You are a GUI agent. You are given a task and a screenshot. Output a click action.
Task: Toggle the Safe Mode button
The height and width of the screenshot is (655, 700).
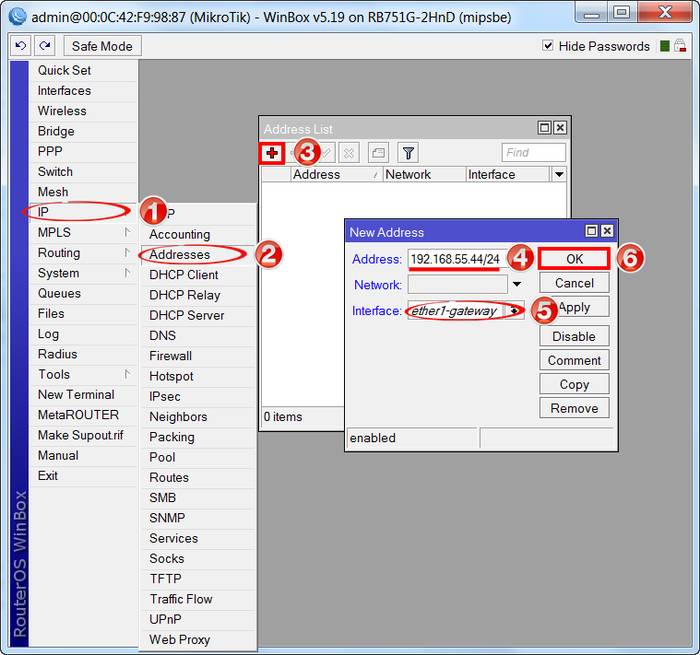pos(103,46)
